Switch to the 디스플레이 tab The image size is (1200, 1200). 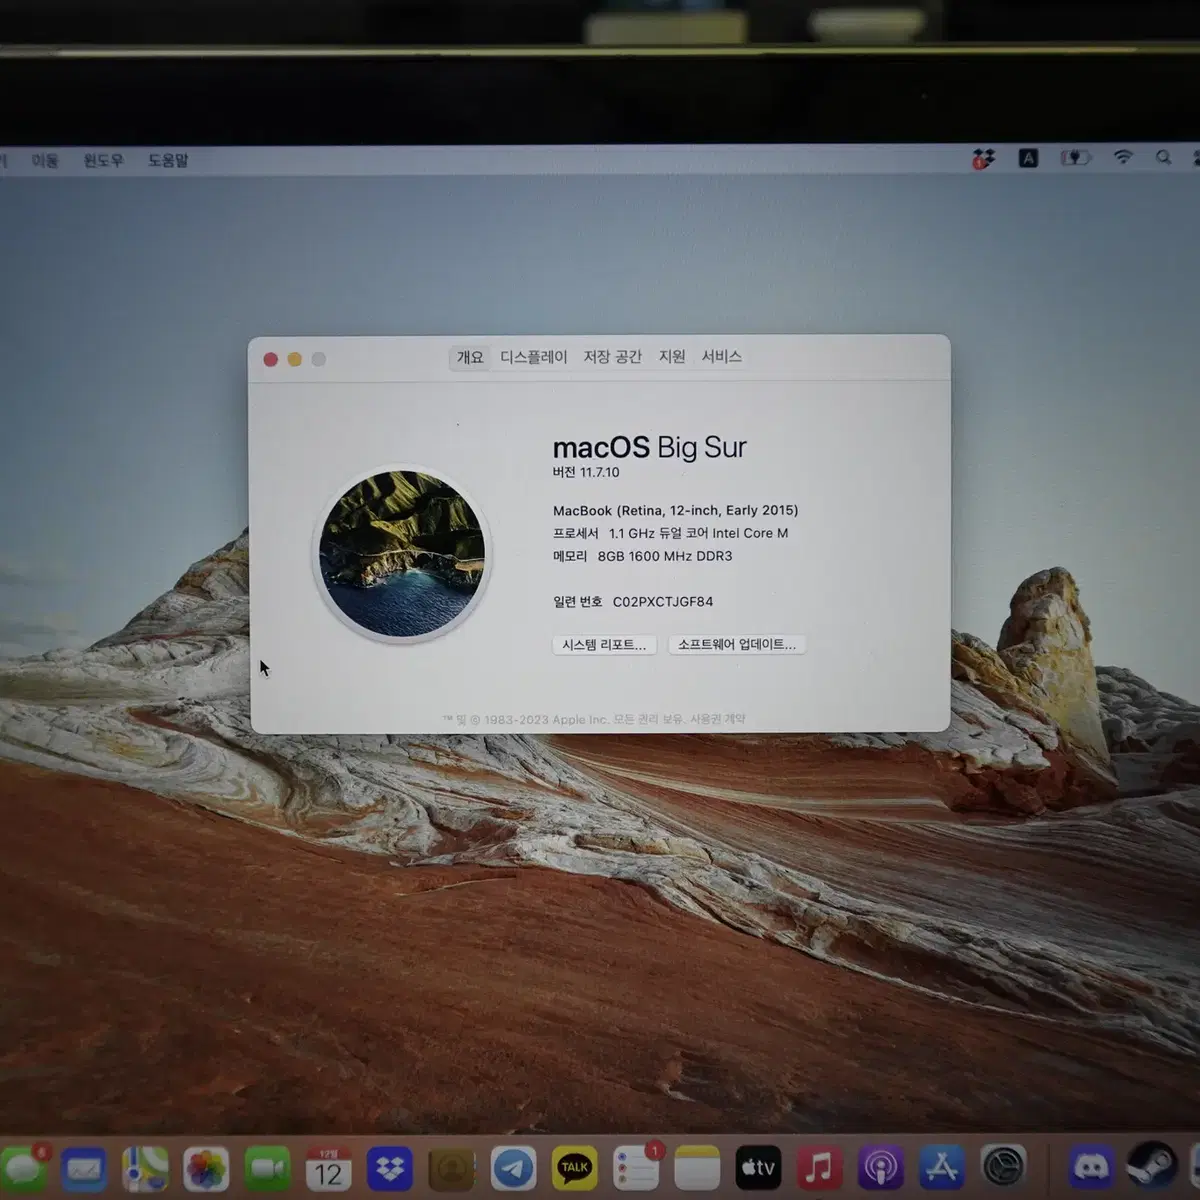(534, 357)
